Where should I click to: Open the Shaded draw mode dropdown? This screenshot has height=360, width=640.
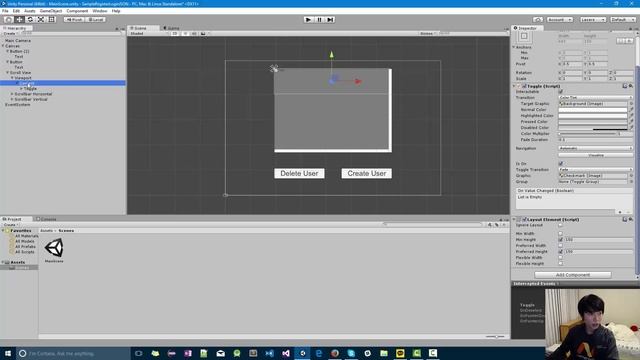tap(148, 33)
